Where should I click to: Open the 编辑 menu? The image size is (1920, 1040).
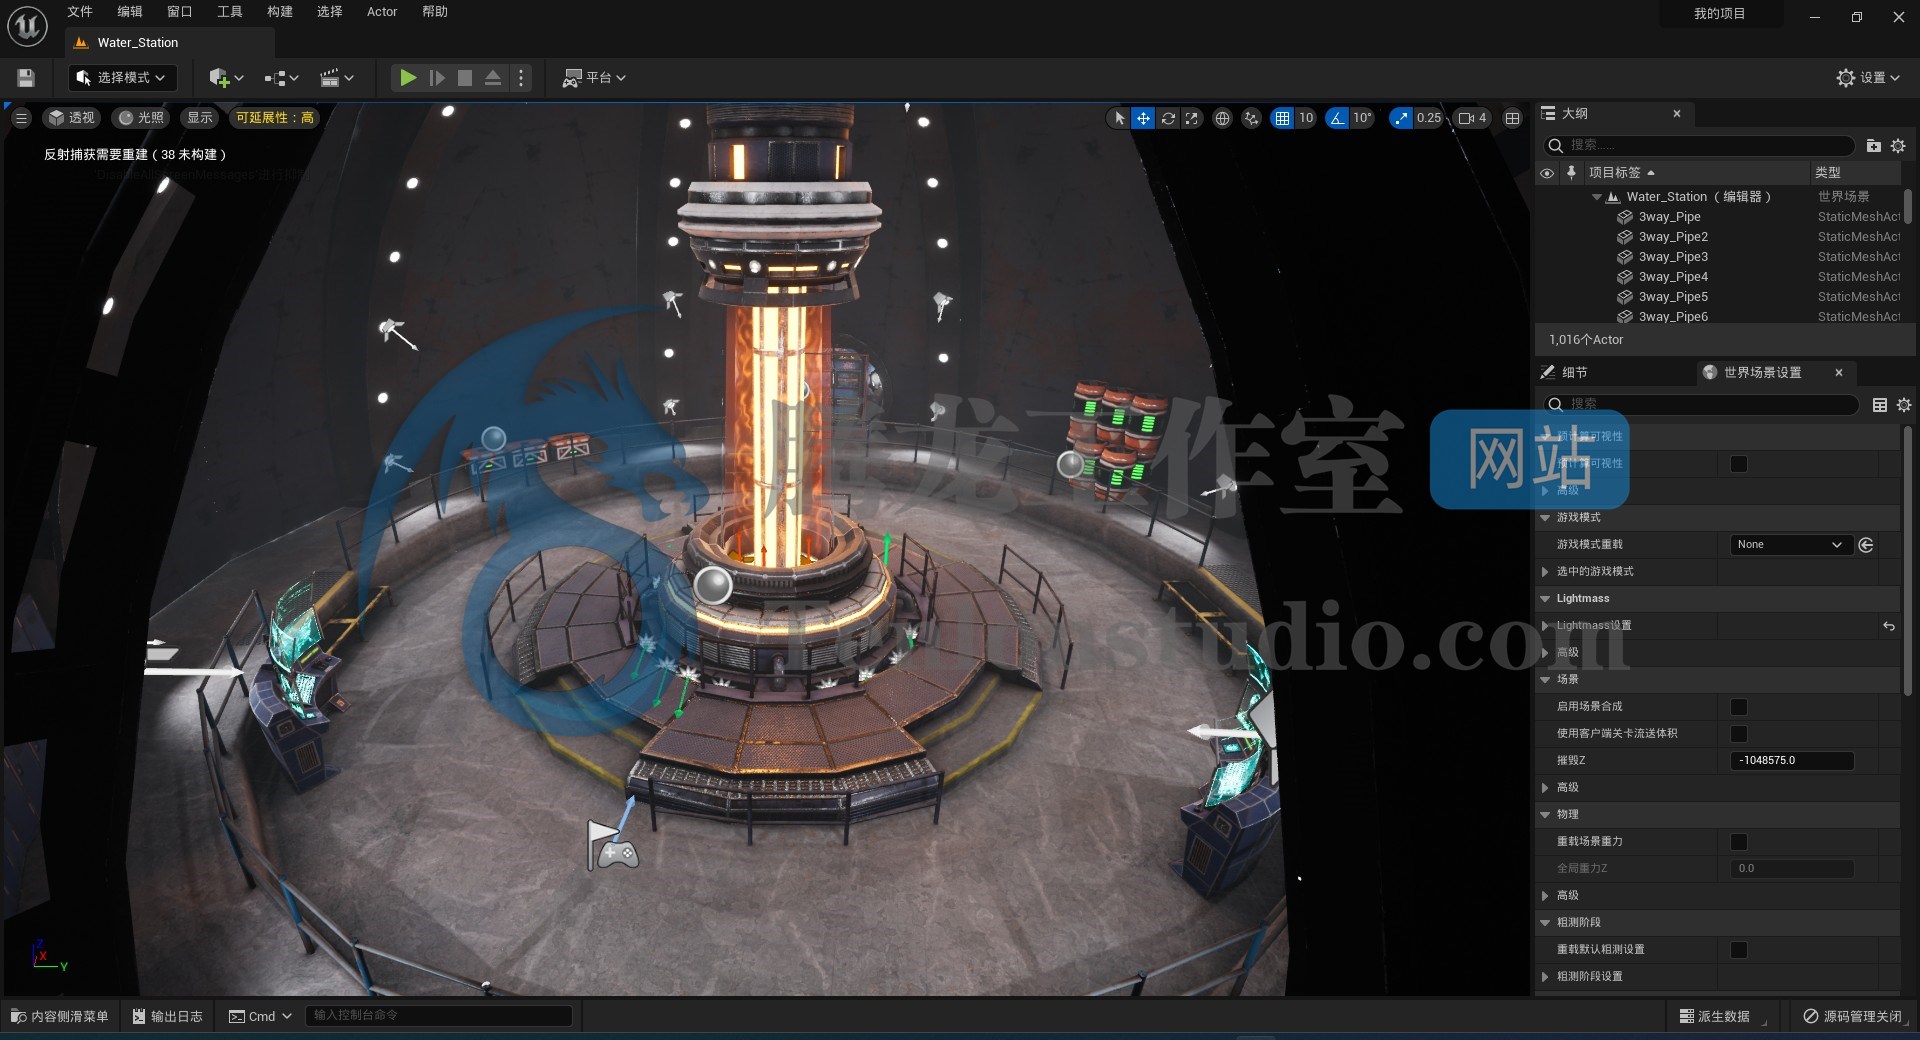(x=130, y=12)
